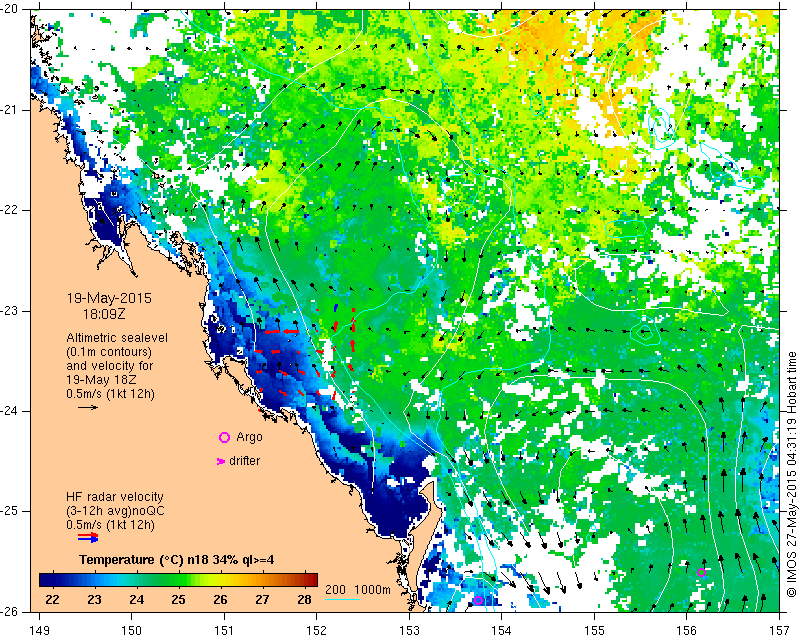Click latitude axis label -26

tap(9, 611)
